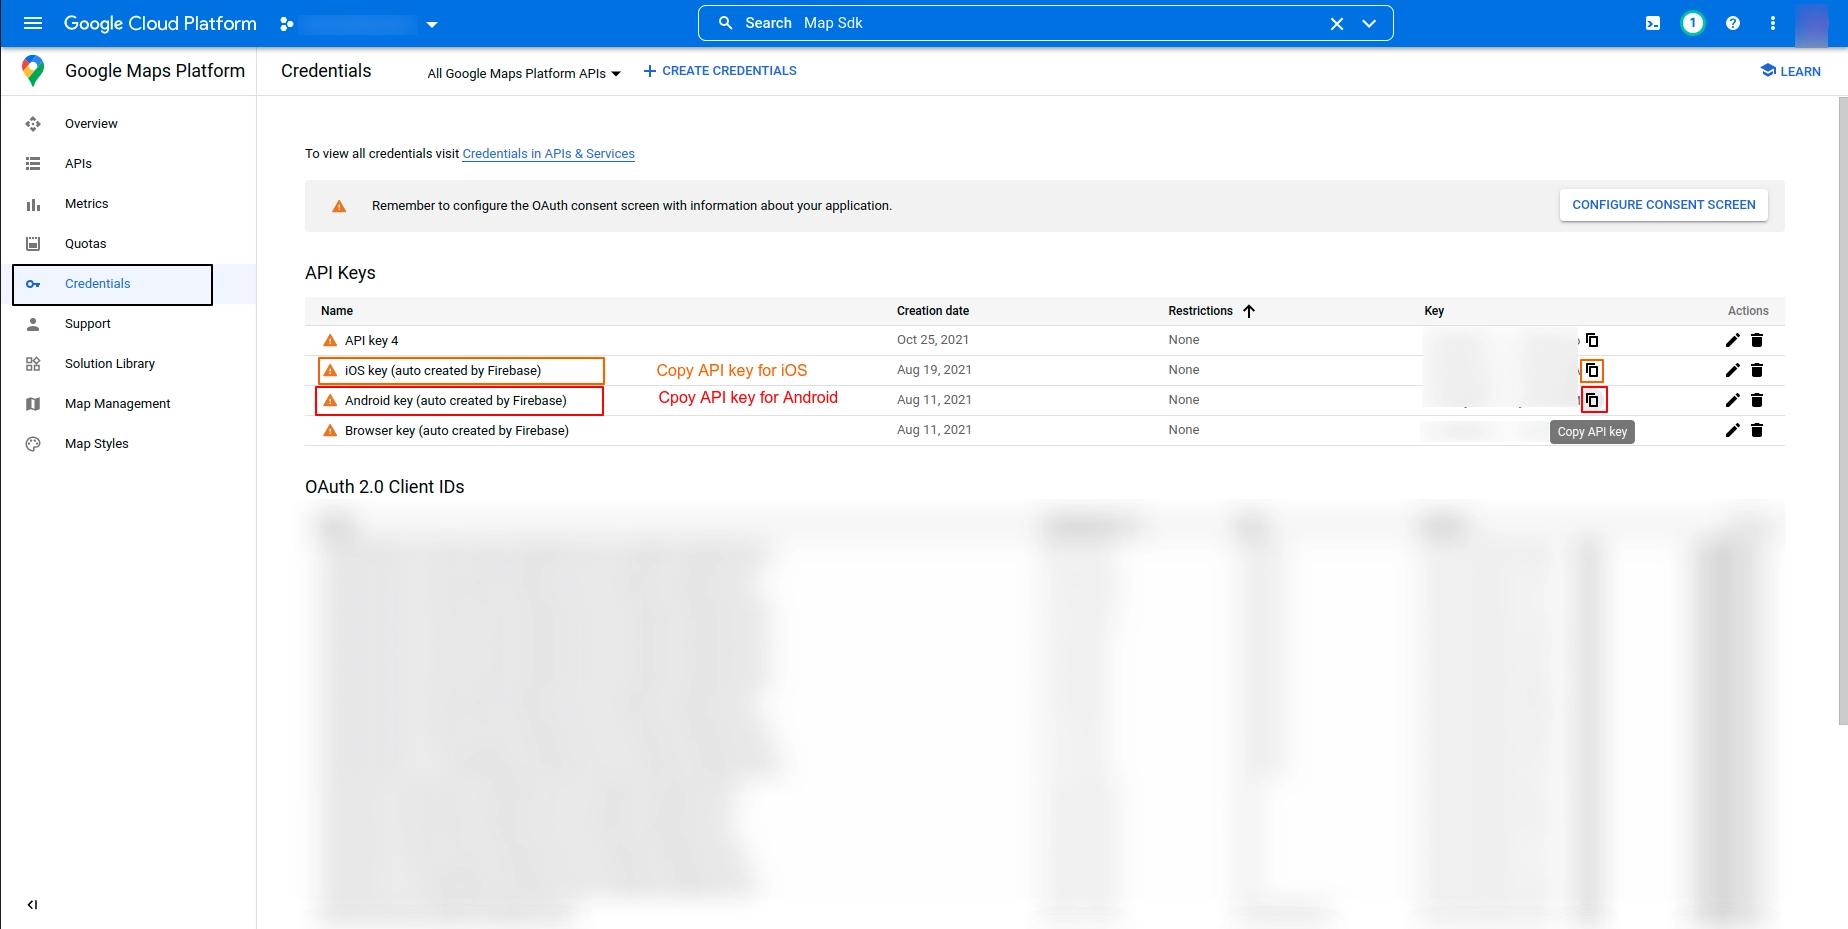1848x929 pixels.
Task: Open the help question mark icon
Action: [x=1733, y=23]
